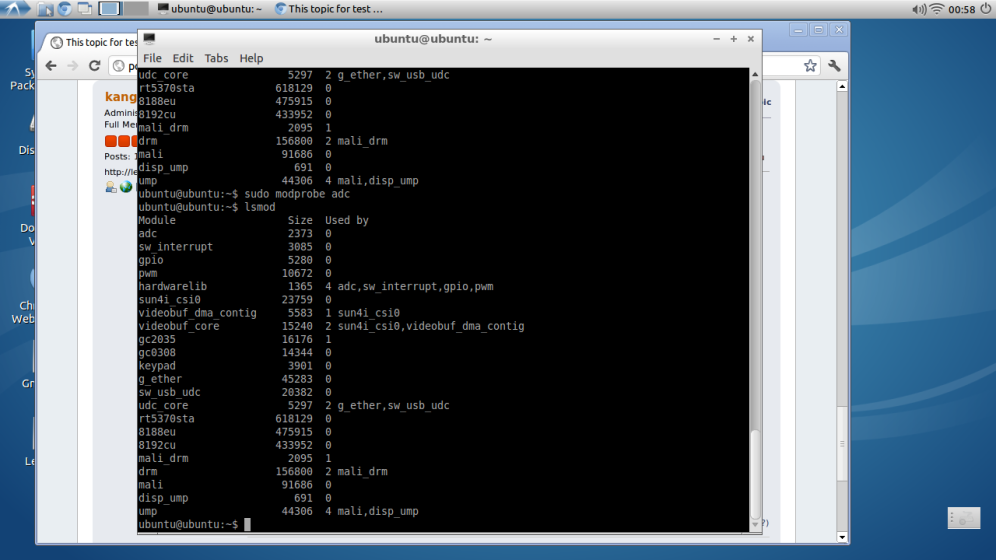
Task: Select the 'This topic for test' taskbar entry
Action: click(x=329, y=9)
